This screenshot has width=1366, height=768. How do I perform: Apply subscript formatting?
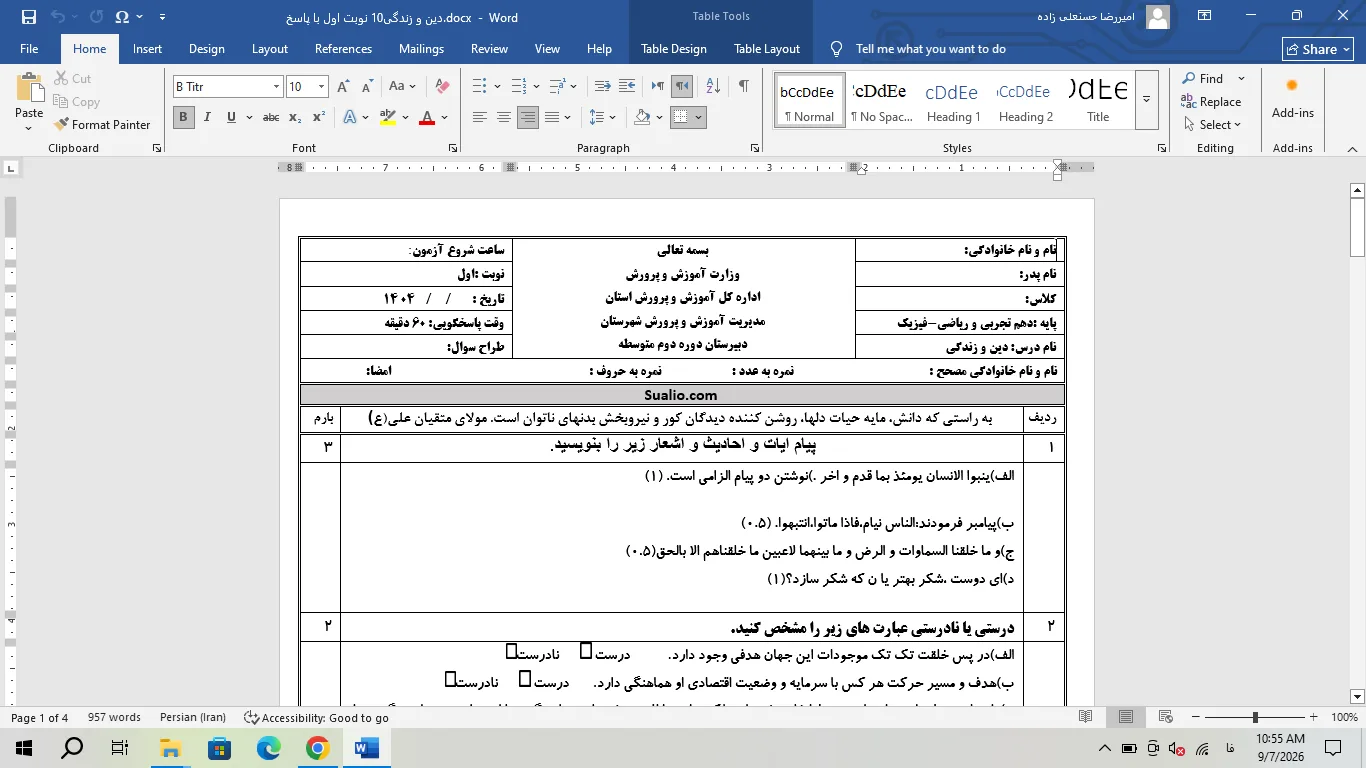pos(295,117)
